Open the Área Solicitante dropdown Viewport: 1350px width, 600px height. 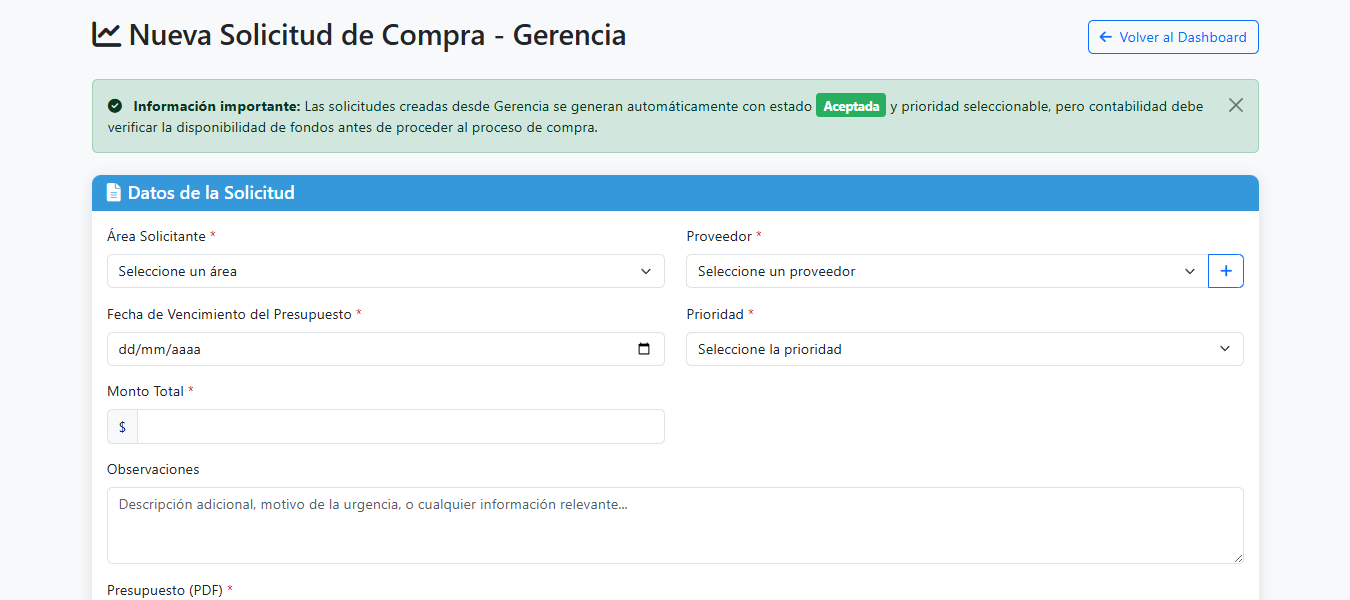point(385,270)
